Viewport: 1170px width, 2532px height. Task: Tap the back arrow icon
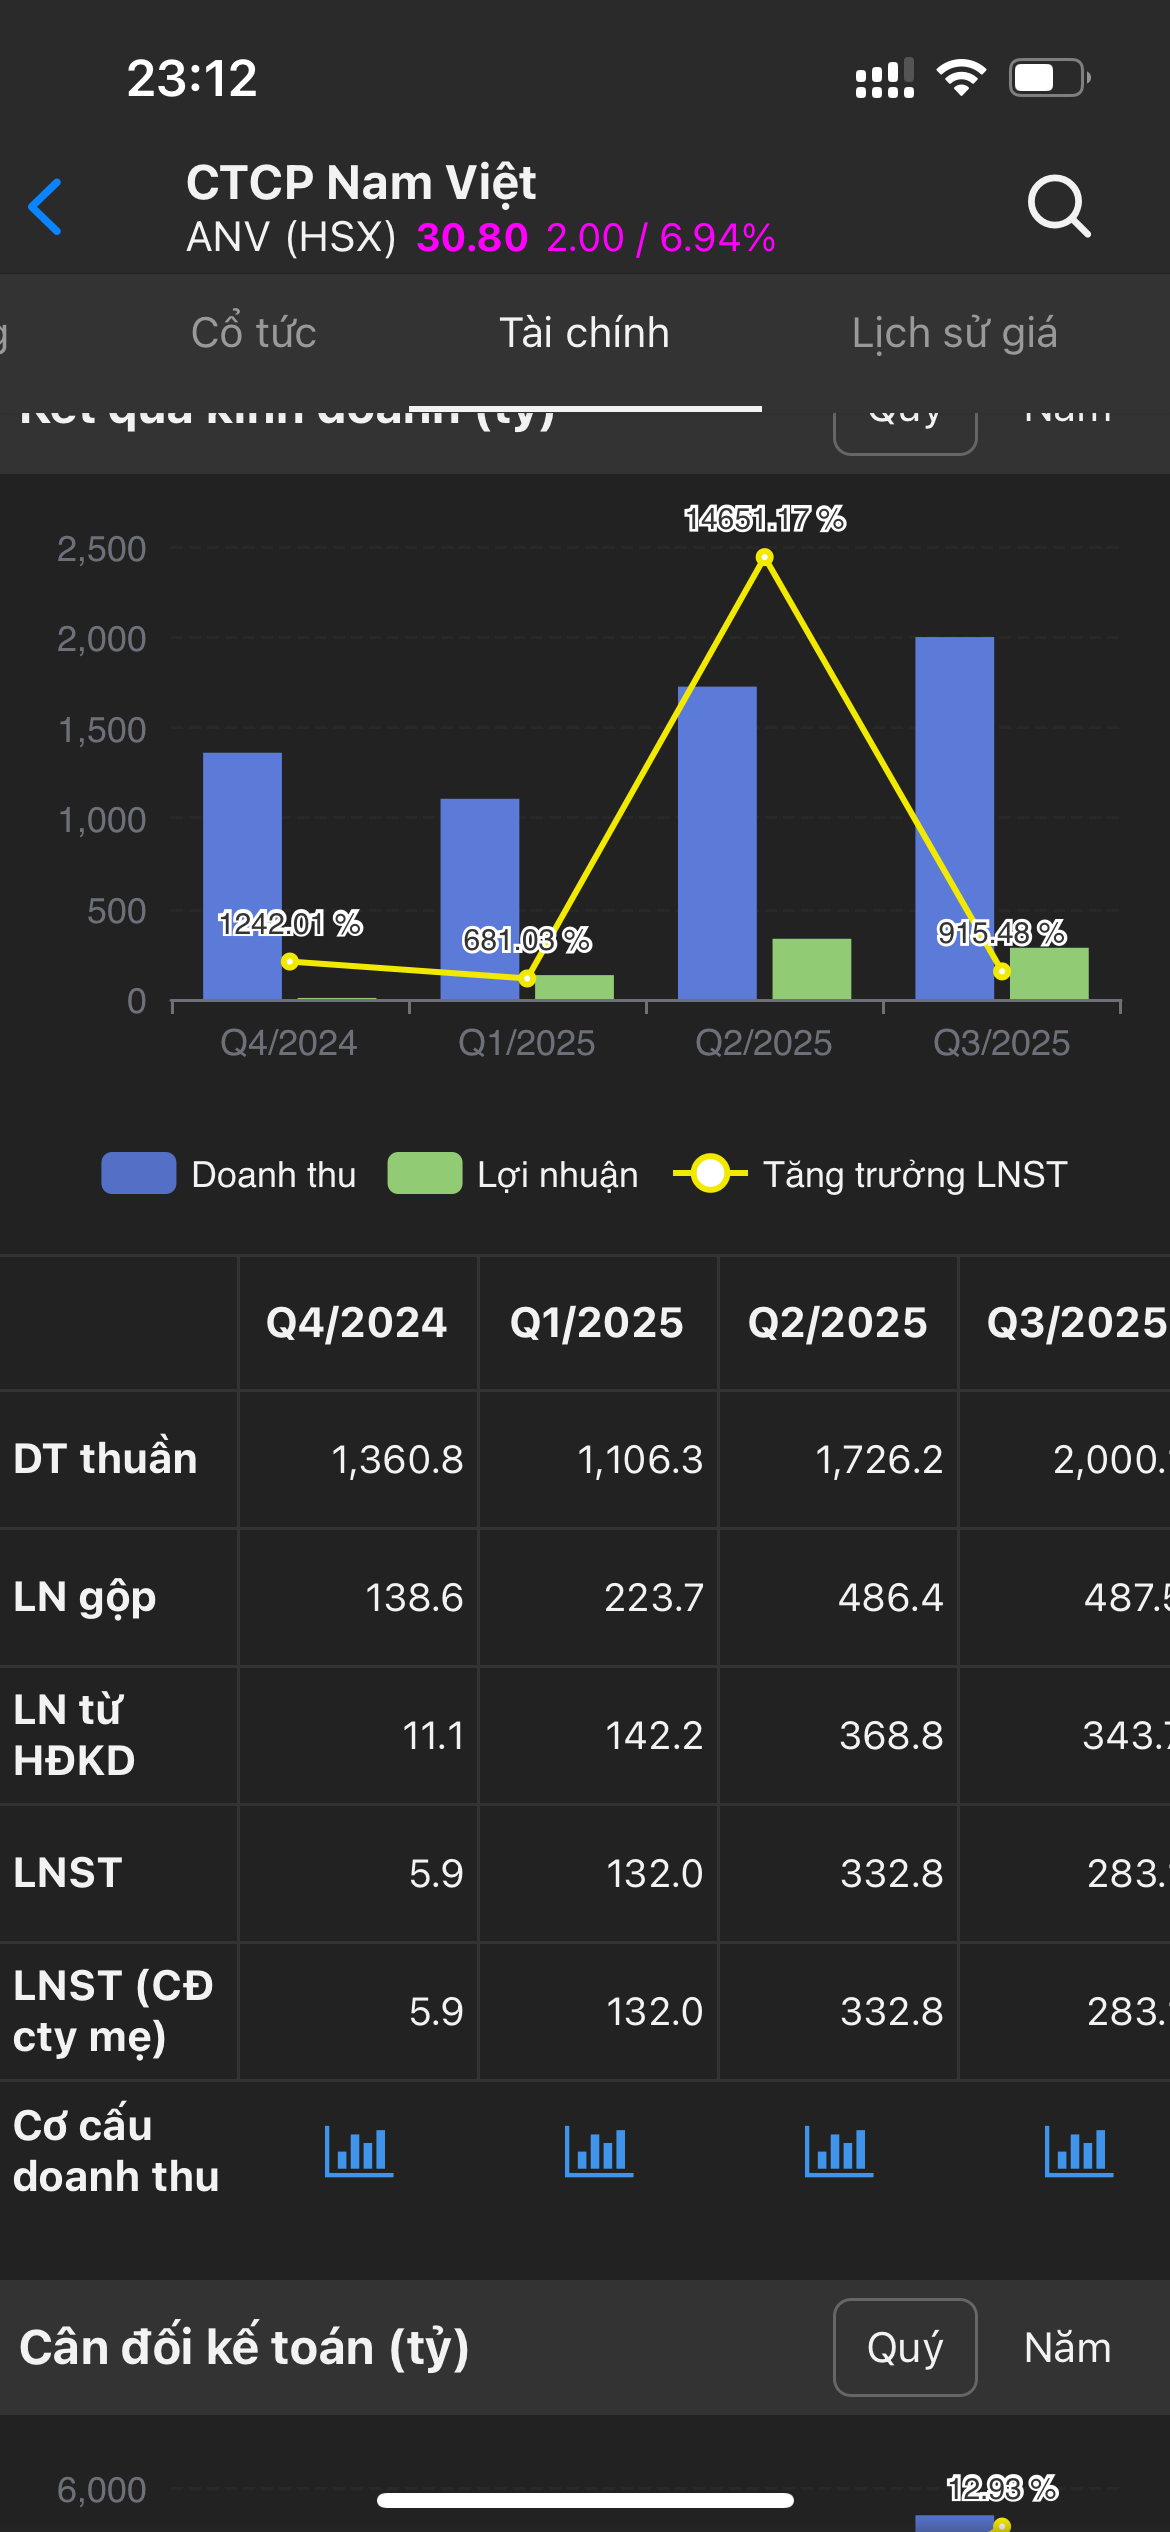(x=46, y=207)
